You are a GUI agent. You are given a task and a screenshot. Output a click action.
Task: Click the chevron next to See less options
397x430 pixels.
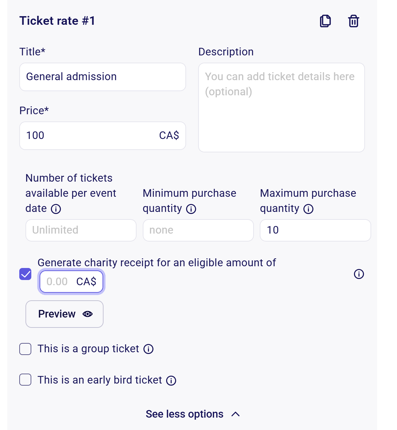(x=236, y=414)
